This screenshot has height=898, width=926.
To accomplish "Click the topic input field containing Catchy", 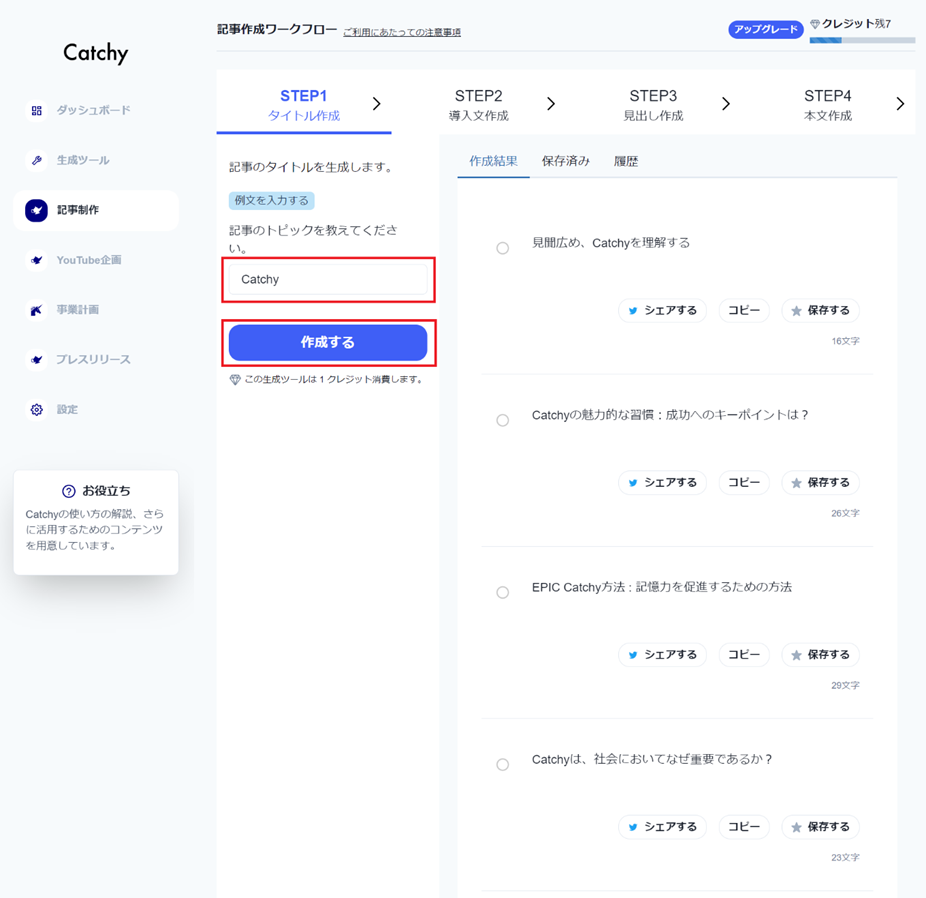I will click(x=328, y=279).
